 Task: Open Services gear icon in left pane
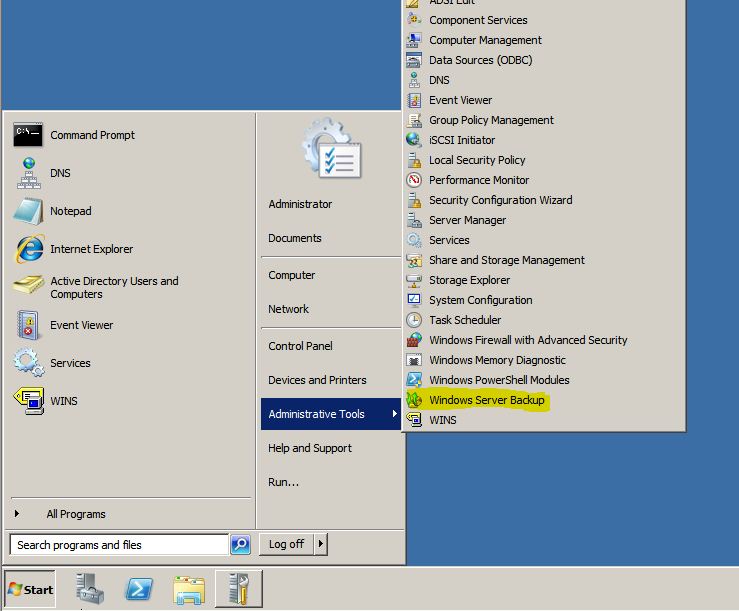click(x=29, y=363)
